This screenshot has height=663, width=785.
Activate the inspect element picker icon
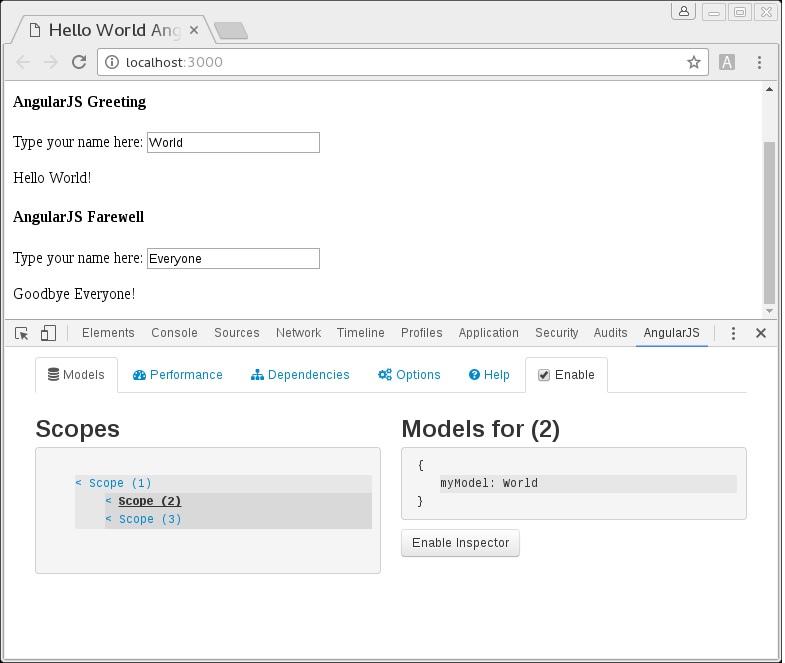22,333
